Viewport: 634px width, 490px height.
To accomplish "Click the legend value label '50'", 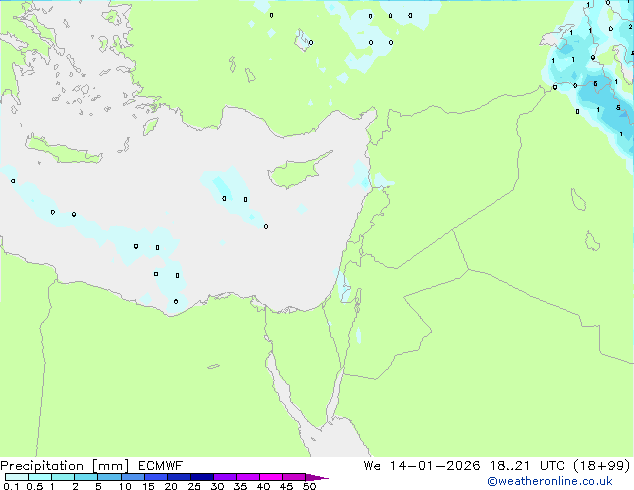I will pyautogui.click(x=309, y=486).
